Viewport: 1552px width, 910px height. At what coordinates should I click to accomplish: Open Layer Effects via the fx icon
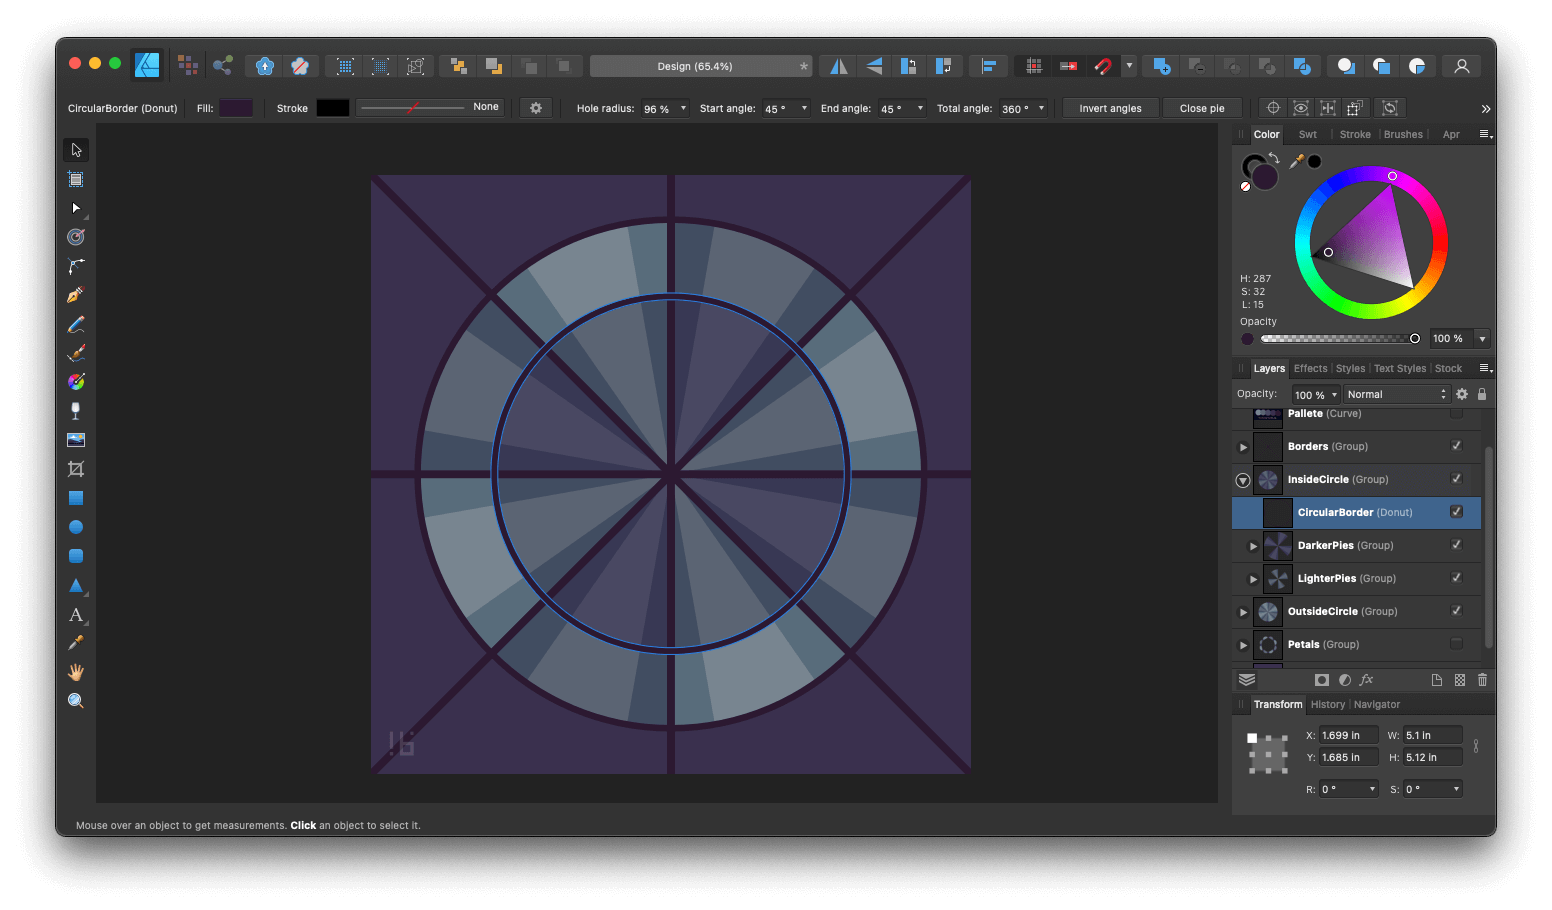tap(1366, 679)
